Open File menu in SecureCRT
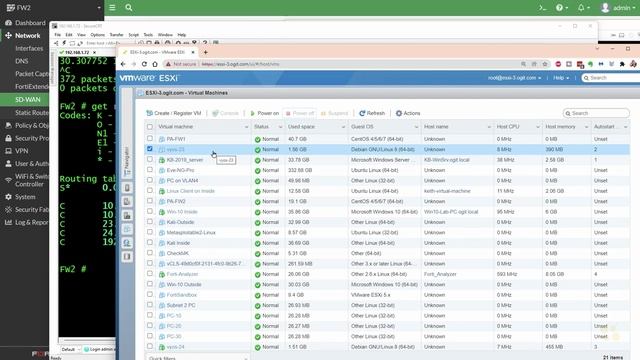Screen dimensions: 640x360 58,35
